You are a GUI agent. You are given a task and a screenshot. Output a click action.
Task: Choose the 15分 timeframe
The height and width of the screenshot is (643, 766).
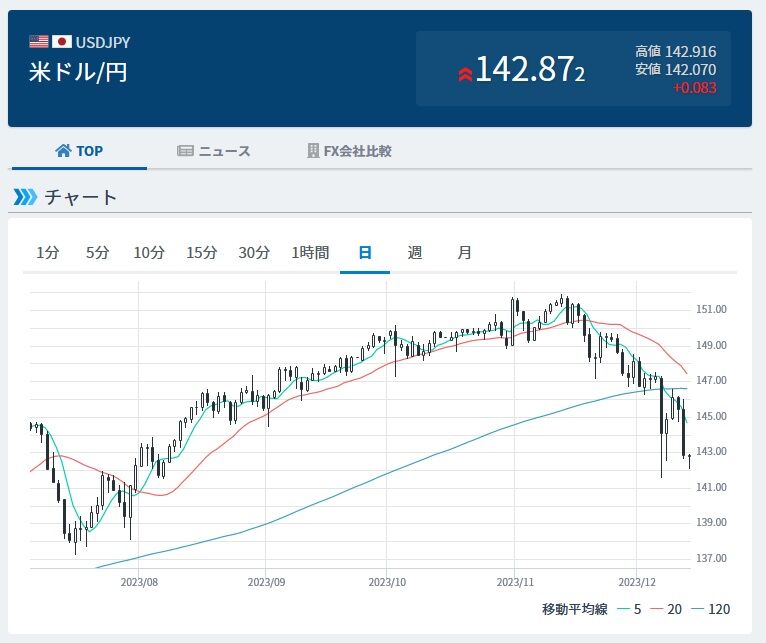coord(201,253)
